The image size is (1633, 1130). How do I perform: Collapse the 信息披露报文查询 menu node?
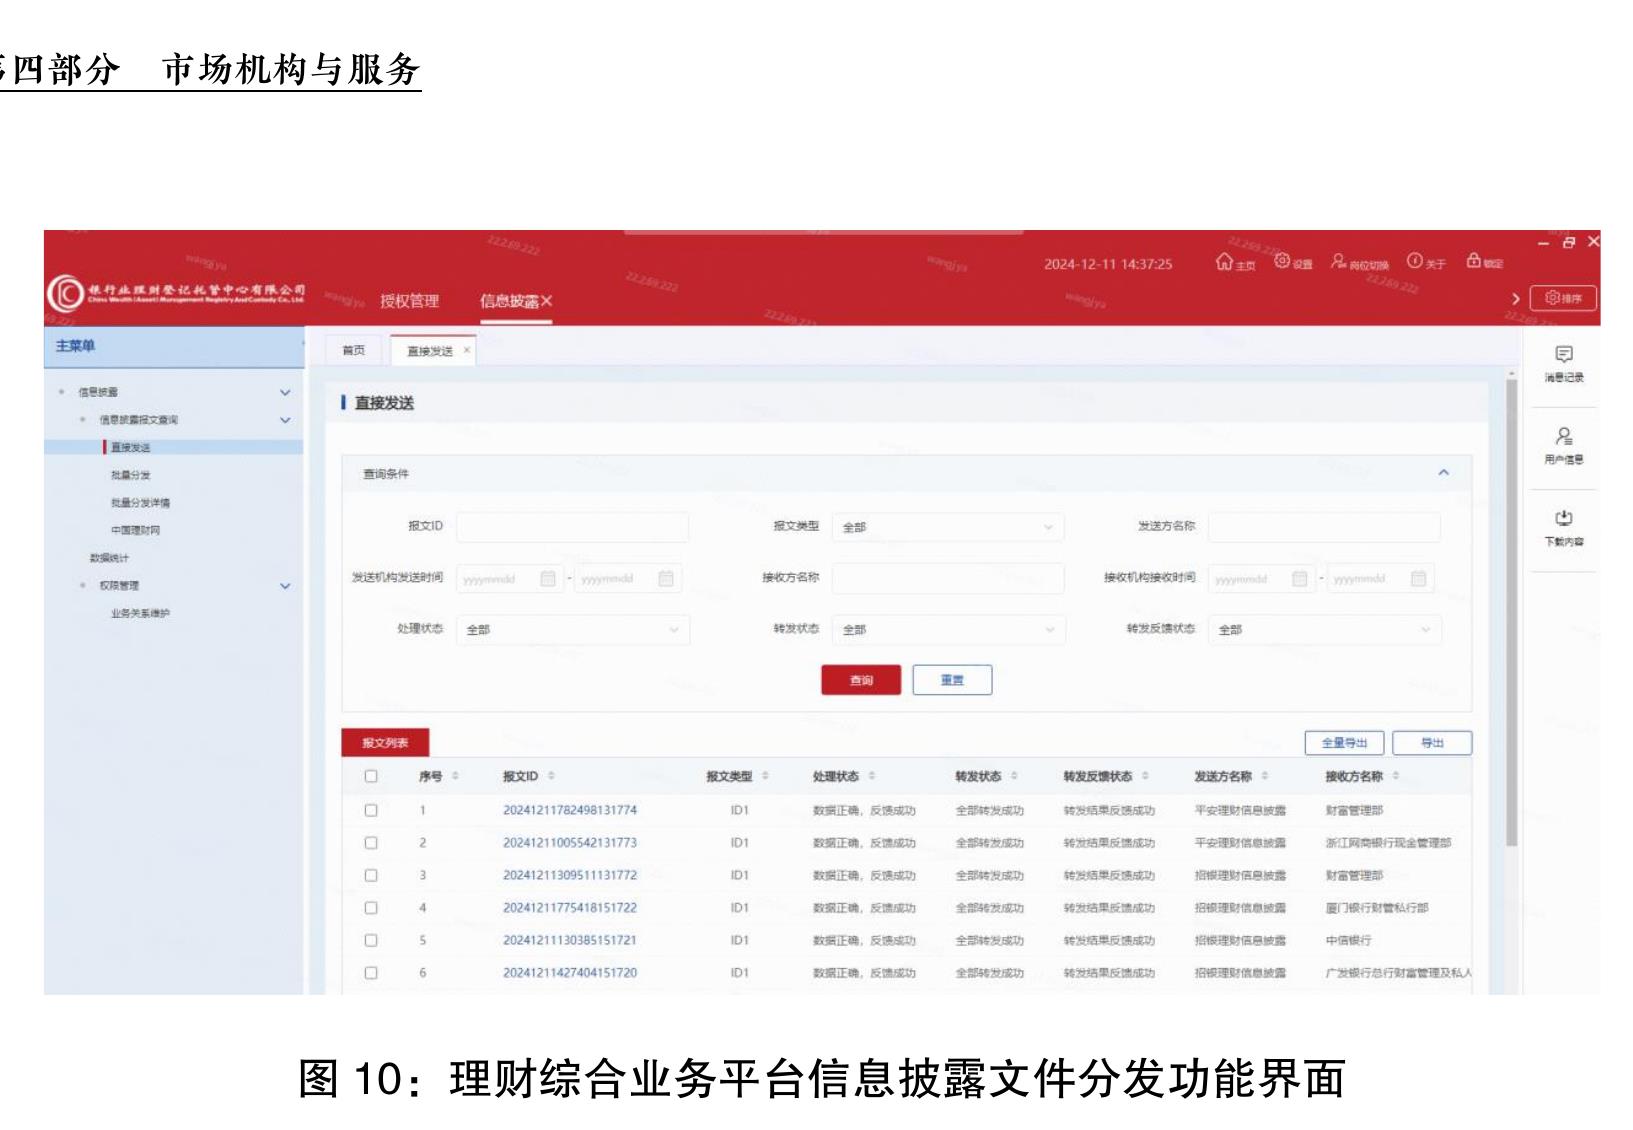tap(285, 421)
